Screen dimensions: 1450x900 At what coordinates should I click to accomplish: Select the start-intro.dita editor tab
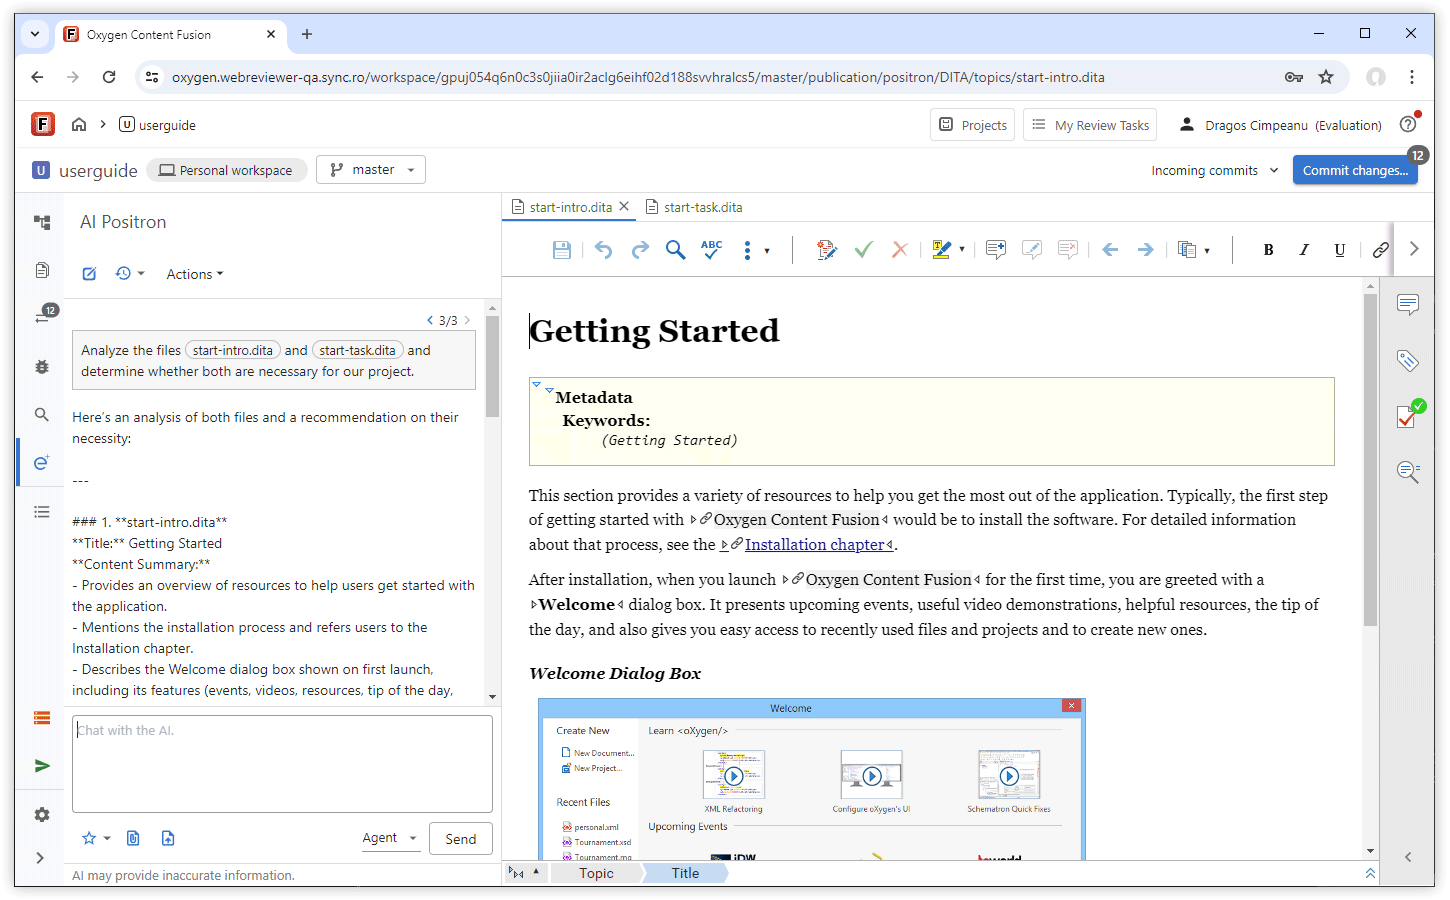click(570, 207)
